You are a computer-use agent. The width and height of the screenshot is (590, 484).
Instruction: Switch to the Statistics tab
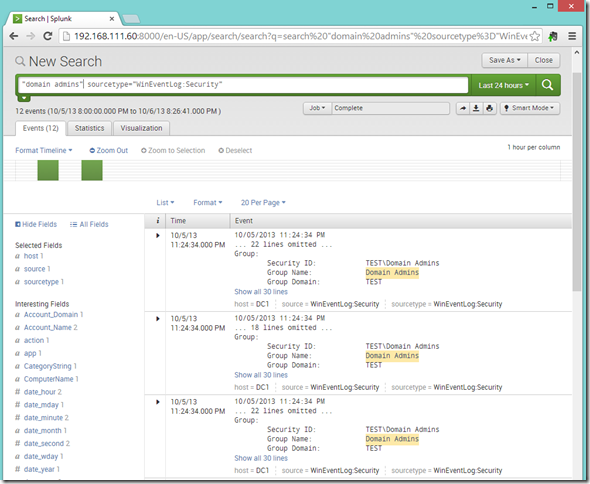pyautogui.click(x=90, y=128)
